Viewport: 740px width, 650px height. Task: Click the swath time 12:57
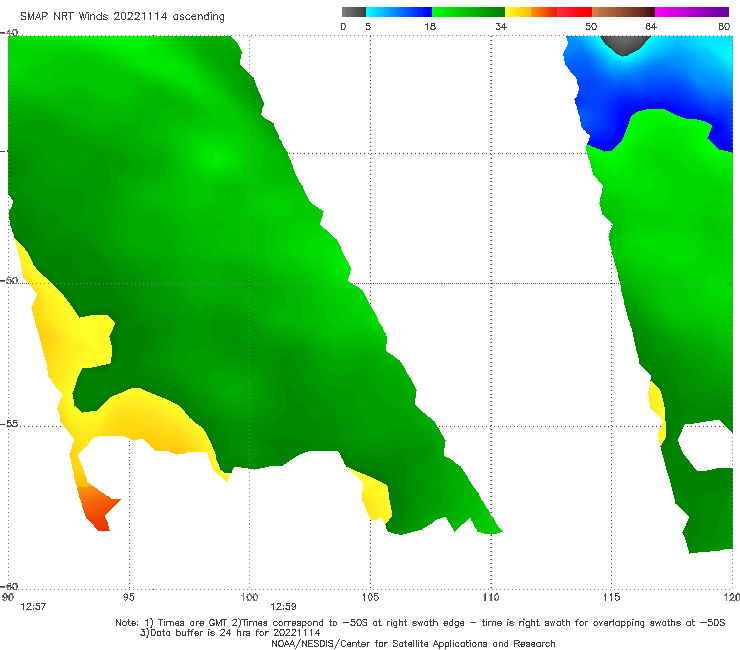point(33,607)
